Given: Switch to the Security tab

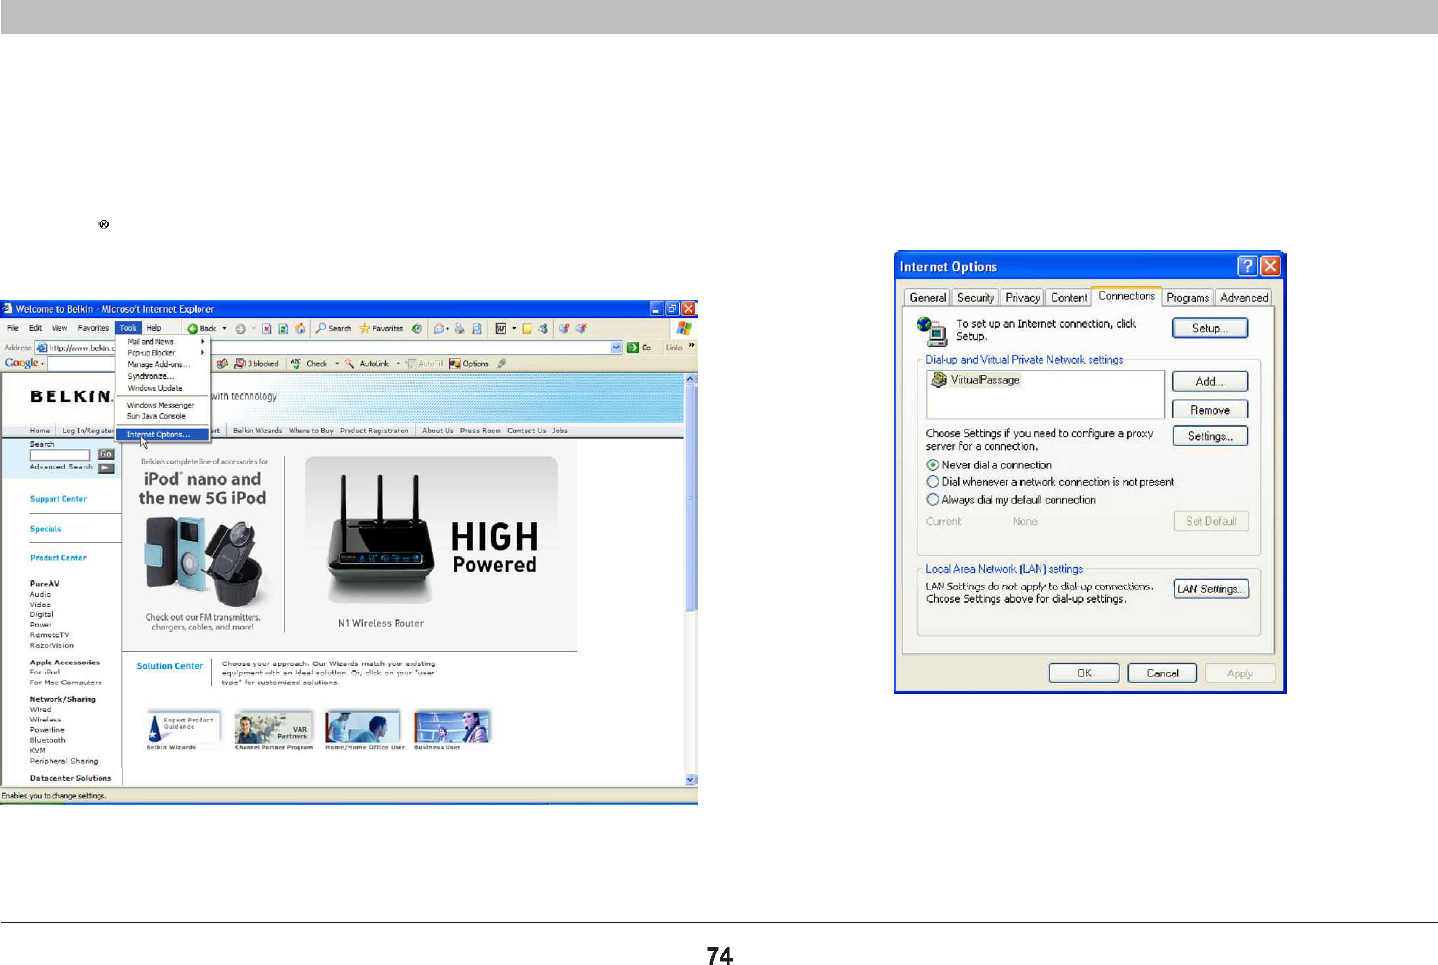Looking at the screenshot, I should click(x=975, y=298).
